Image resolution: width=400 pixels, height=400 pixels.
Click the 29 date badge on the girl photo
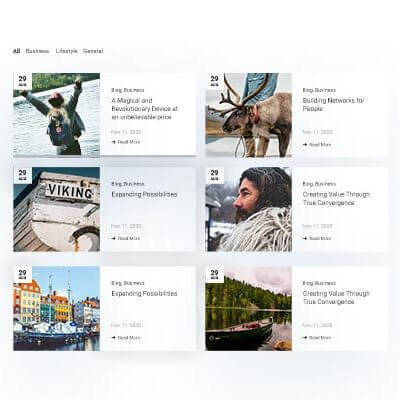click(x=22, y=81)
